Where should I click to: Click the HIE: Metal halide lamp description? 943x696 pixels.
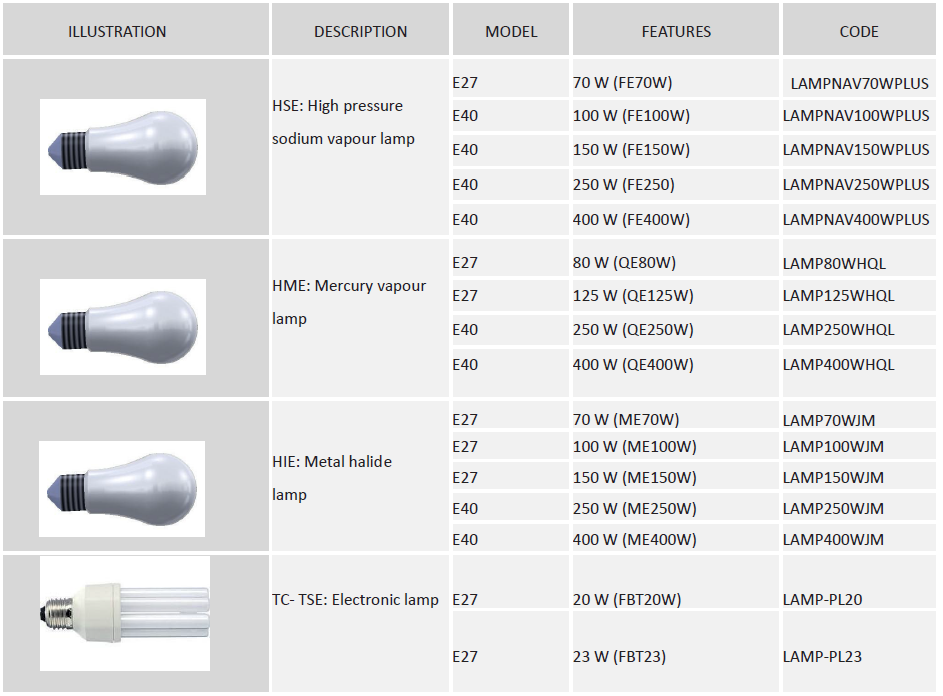pos(332,478)
